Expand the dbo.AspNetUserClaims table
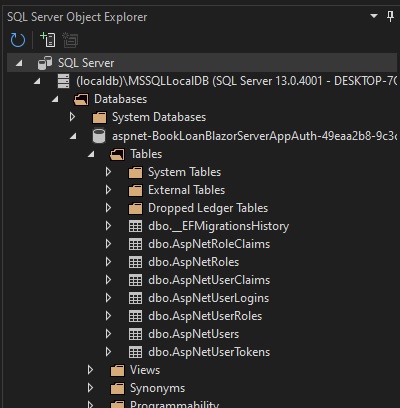 click(x=108, y=280)
